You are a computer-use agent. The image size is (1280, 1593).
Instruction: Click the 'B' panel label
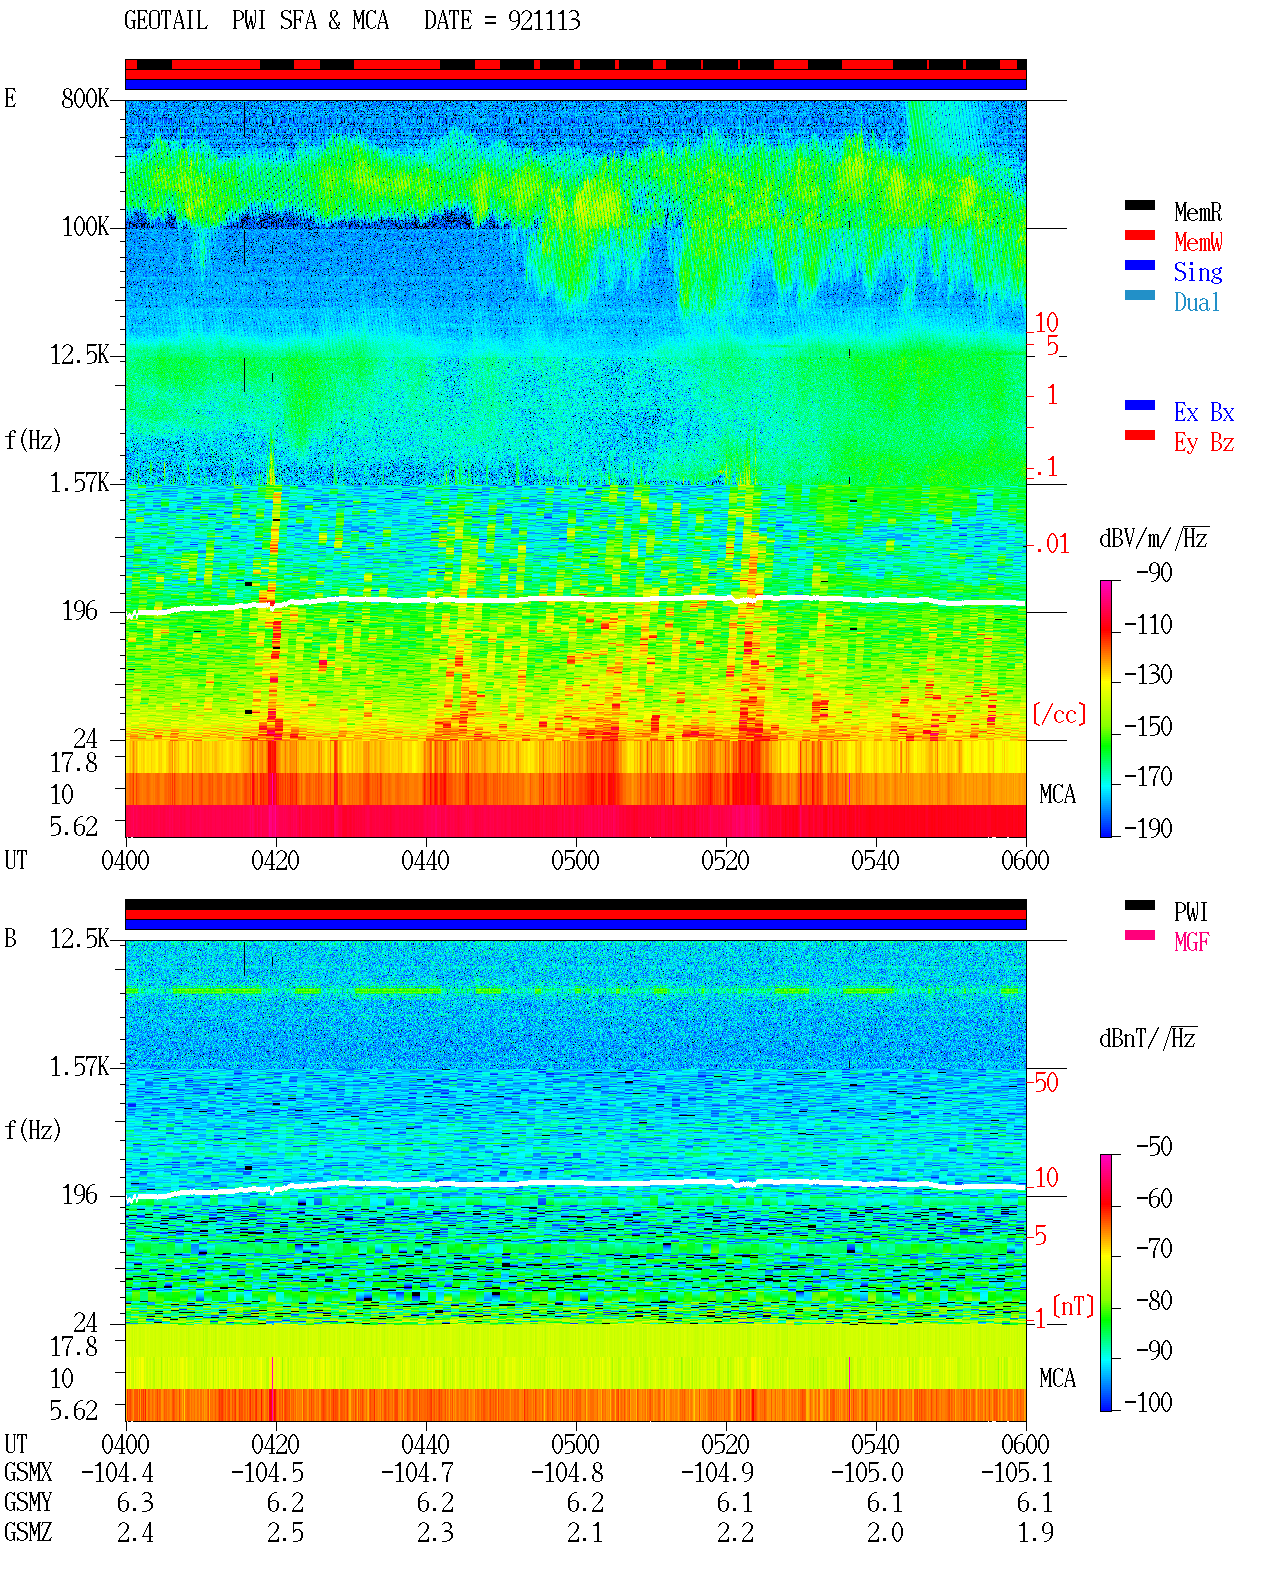click(x=10, y=939)
